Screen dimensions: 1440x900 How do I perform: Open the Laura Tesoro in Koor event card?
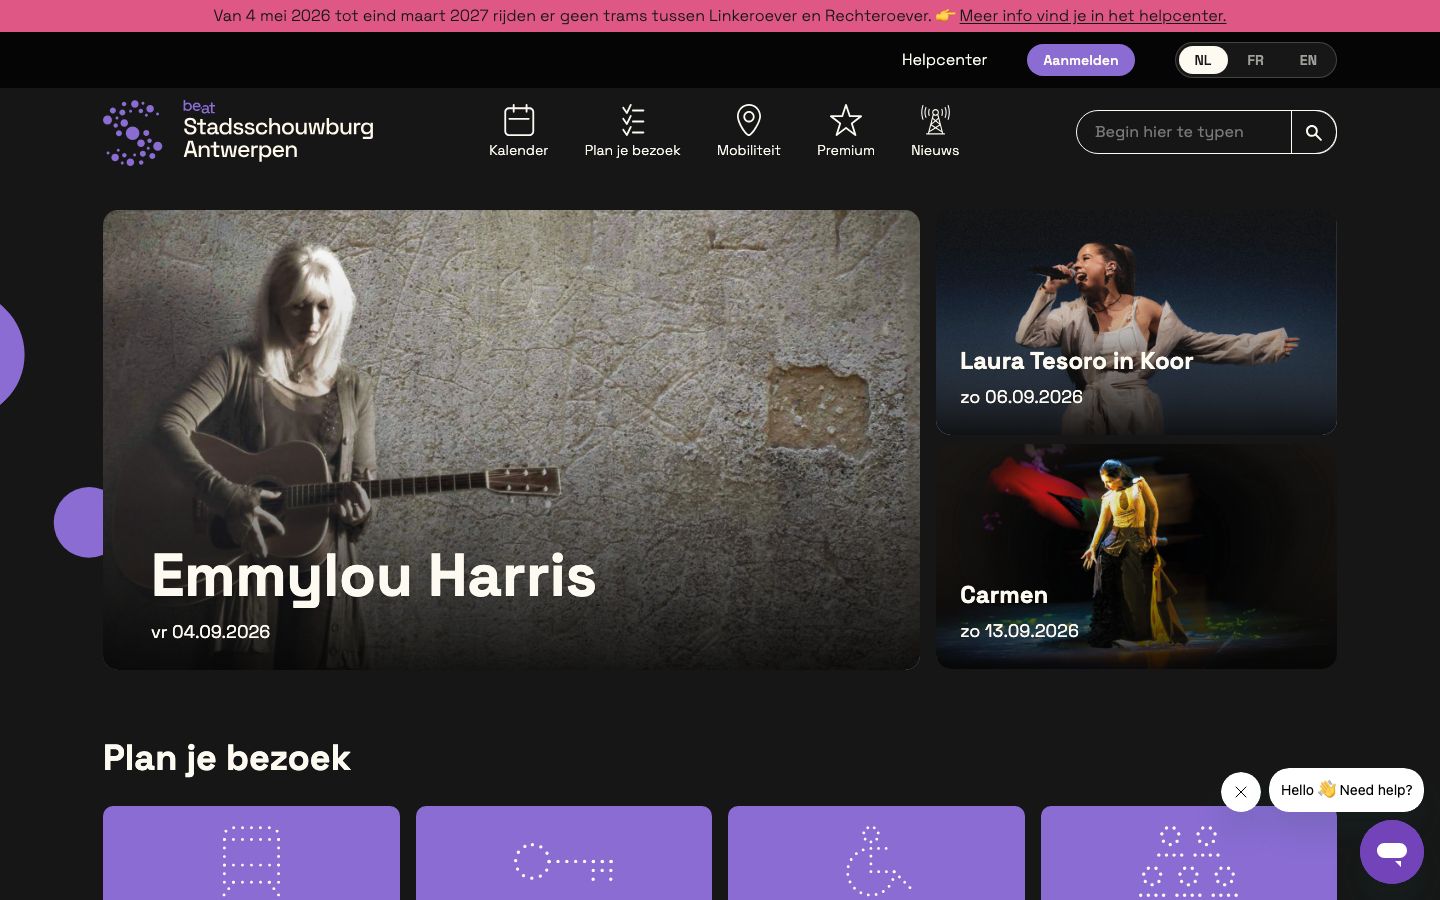1136,323
